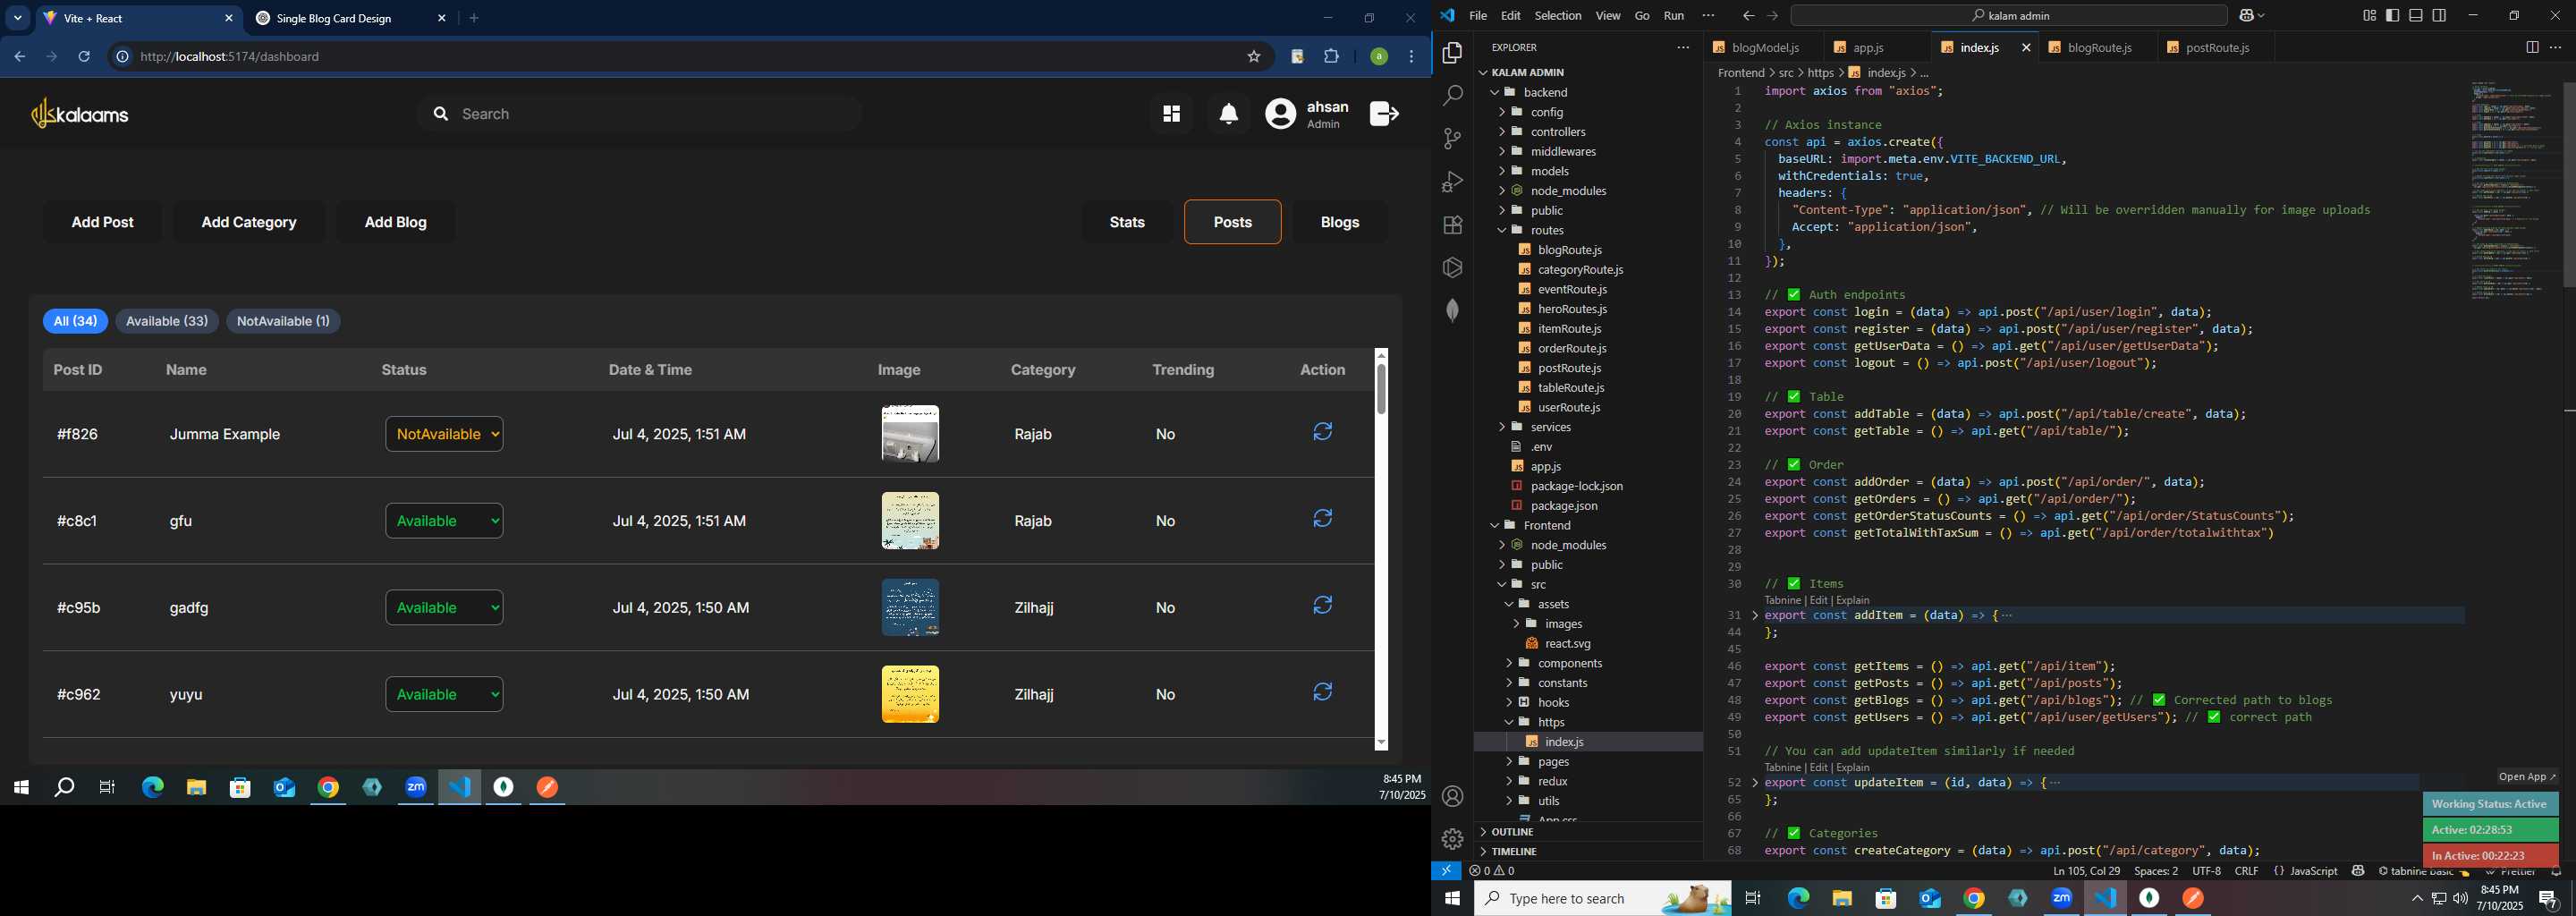Click Copilot icon in VS Code title bar
The width and height of the screenshot is (2576, 916).
click(x=2246, y=16)
